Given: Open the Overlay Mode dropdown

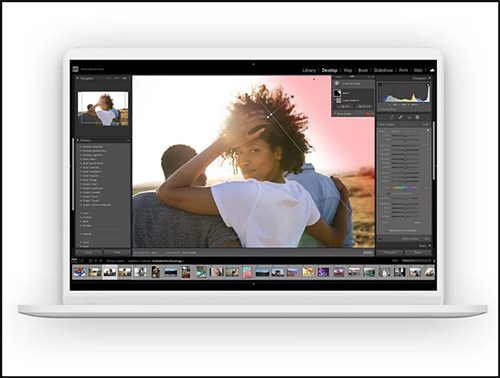Looking at the screenshot, I should 189,253.
